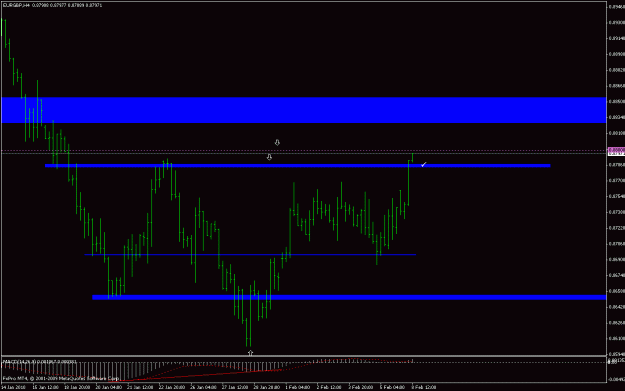
Task: Click the FxPro MT4 copyright text
Action: (61, 378)
